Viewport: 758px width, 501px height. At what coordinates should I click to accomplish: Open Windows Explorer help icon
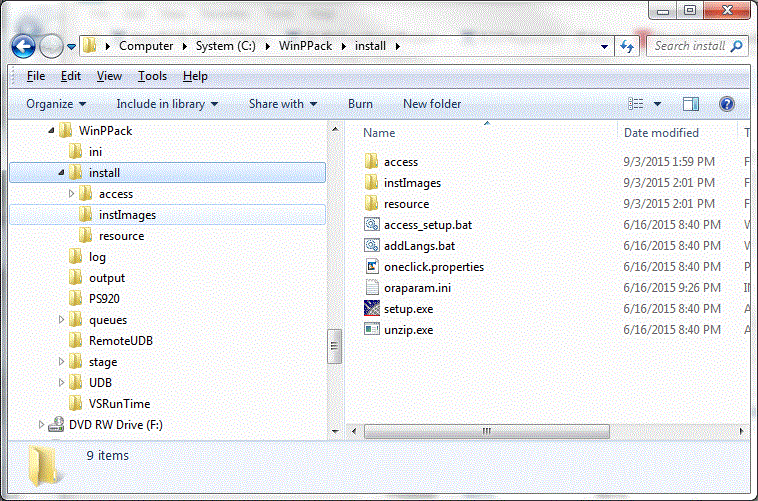click(727, 104)
